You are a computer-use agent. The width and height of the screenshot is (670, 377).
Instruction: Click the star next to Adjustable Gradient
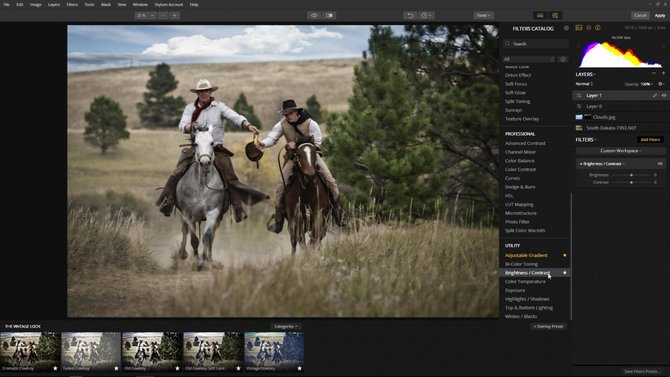(564, 255)
